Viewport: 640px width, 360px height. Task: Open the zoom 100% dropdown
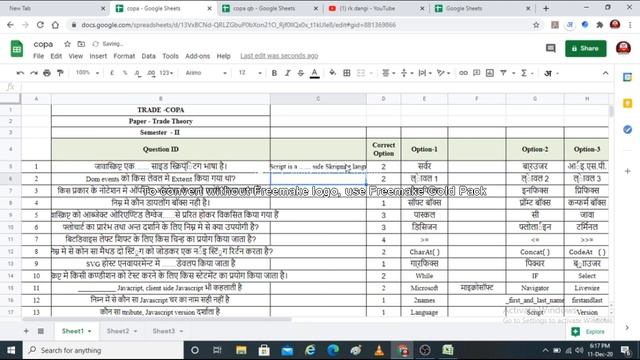87,73
